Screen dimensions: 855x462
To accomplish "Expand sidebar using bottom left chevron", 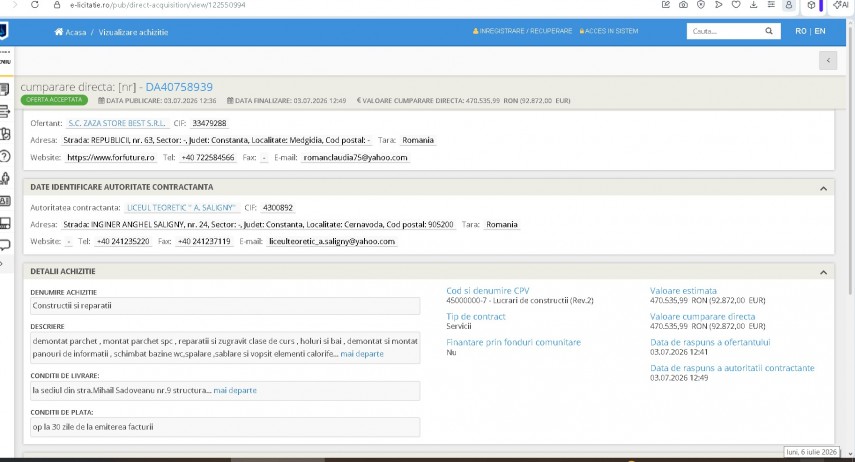I will [x=2, y=264].
